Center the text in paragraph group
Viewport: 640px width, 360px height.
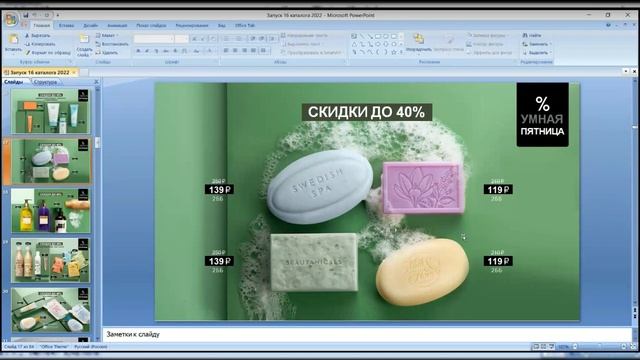point(235,51)
